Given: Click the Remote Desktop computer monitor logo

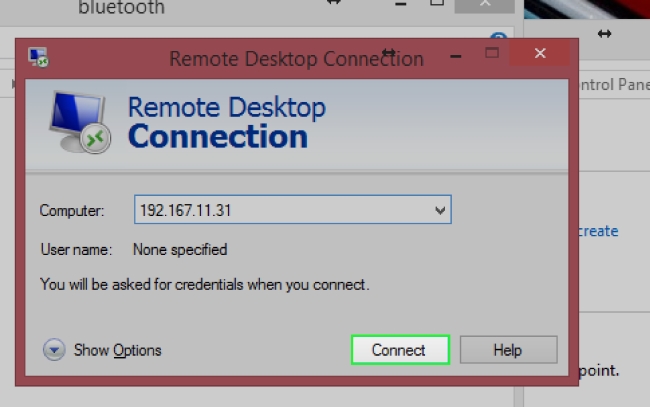Looking at the screenshot, I should click(x=82, y=125).
